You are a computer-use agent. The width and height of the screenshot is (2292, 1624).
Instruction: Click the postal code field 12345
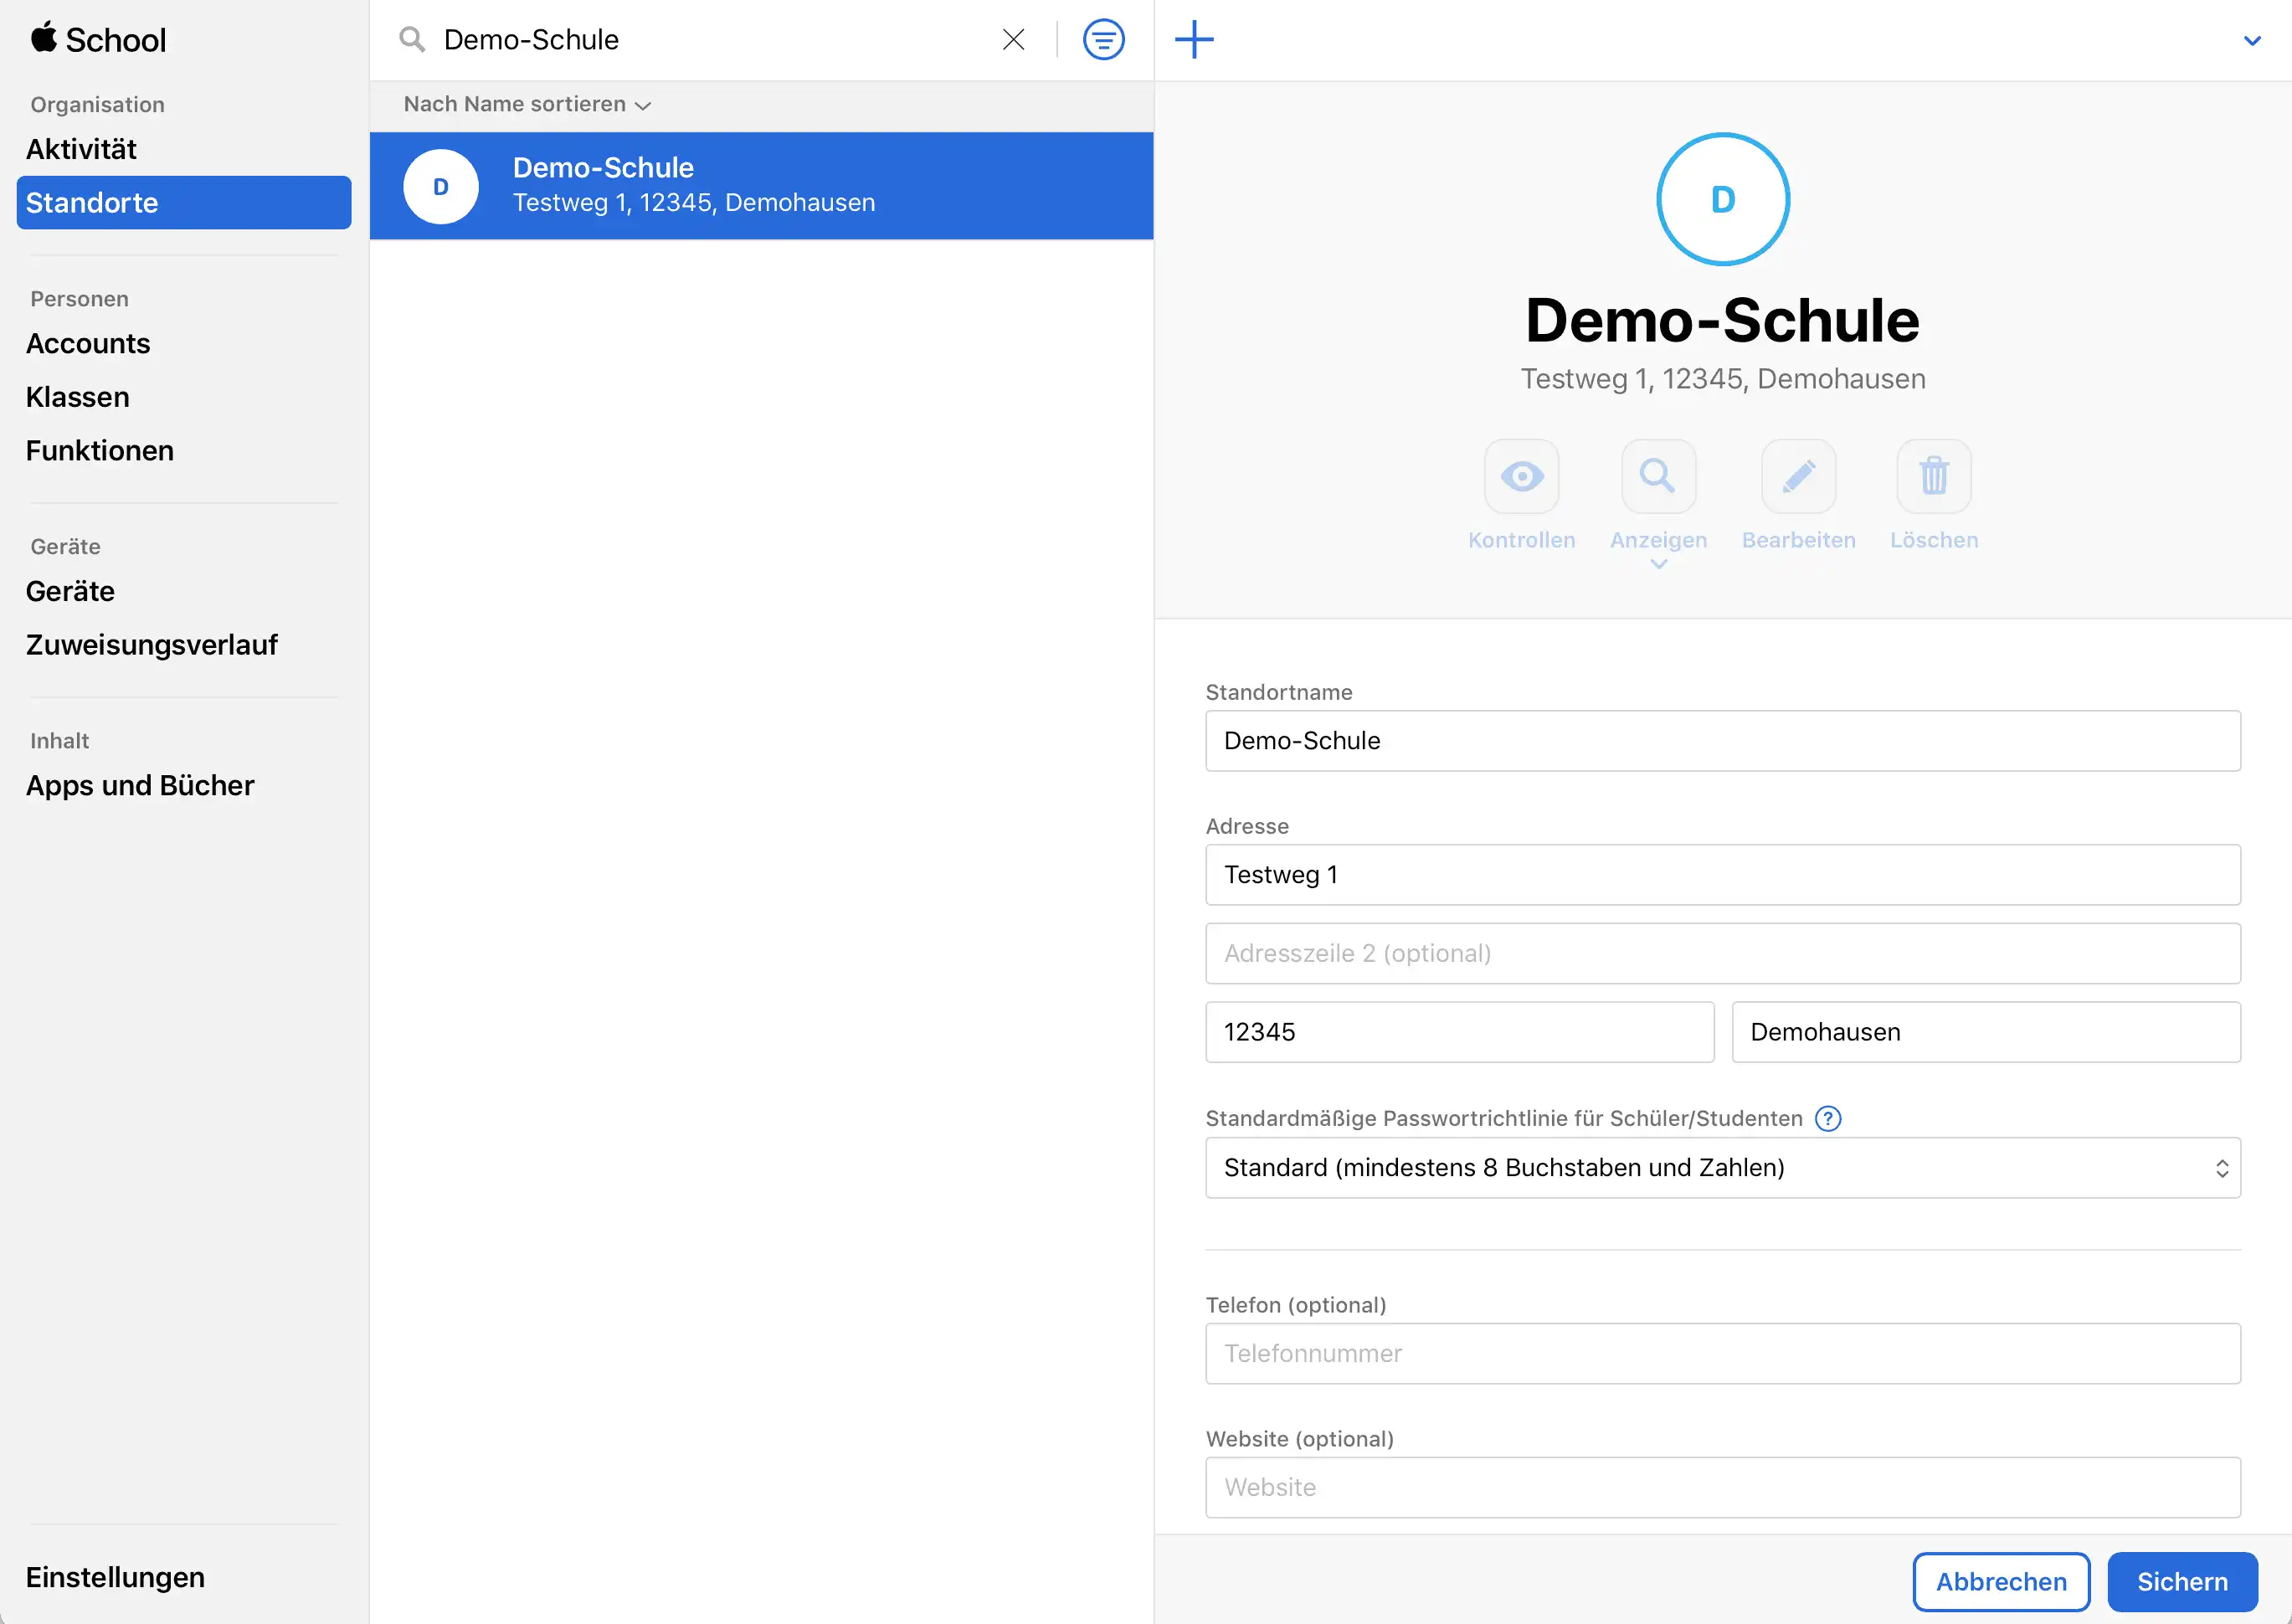[1459, 1032]
